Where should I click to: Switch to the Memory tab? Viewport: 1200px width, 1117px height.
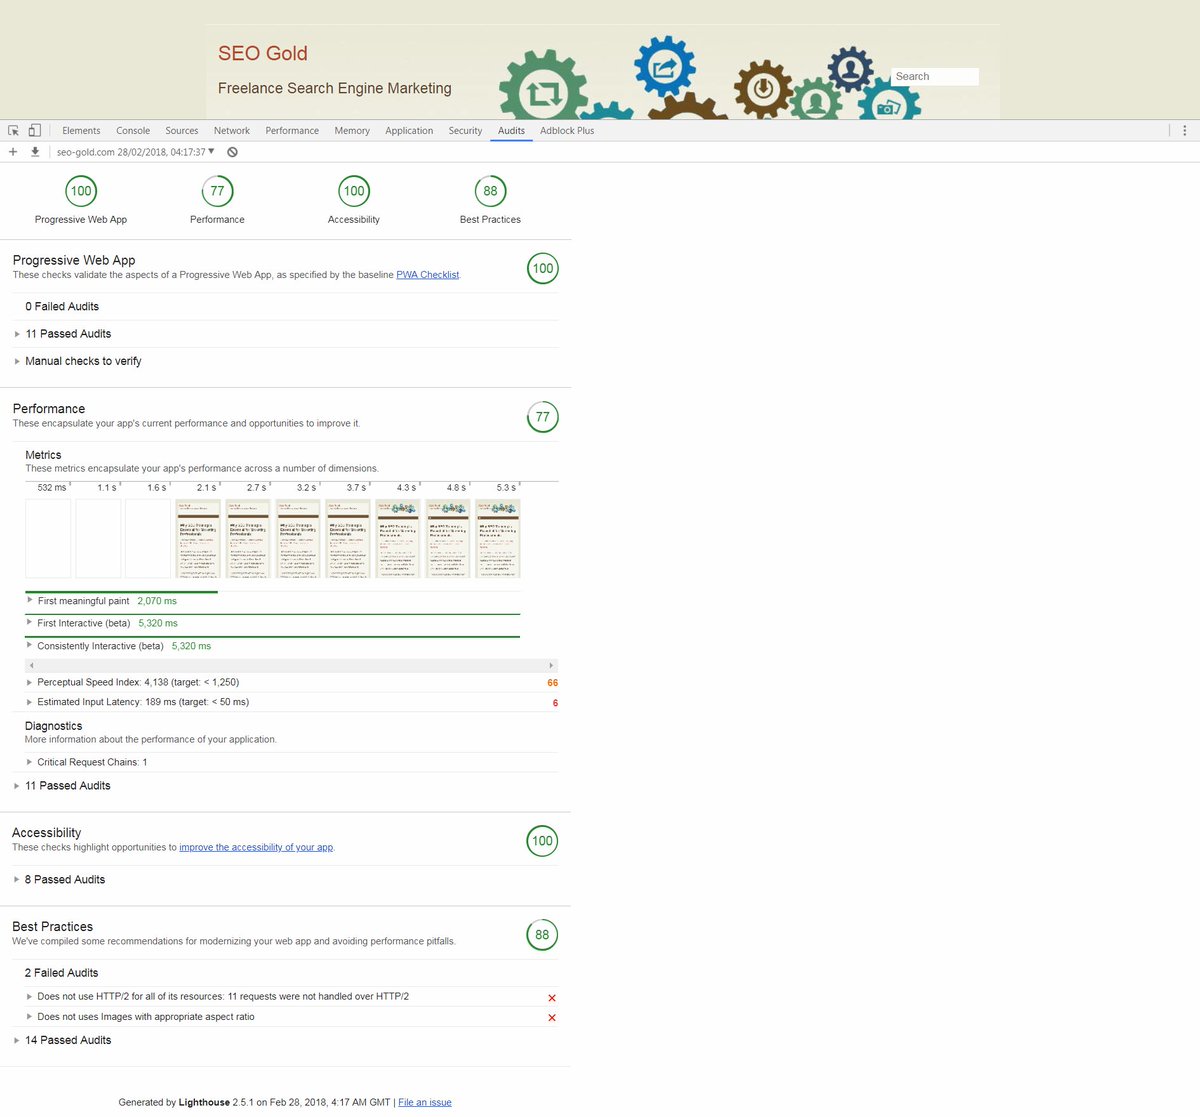352,131
